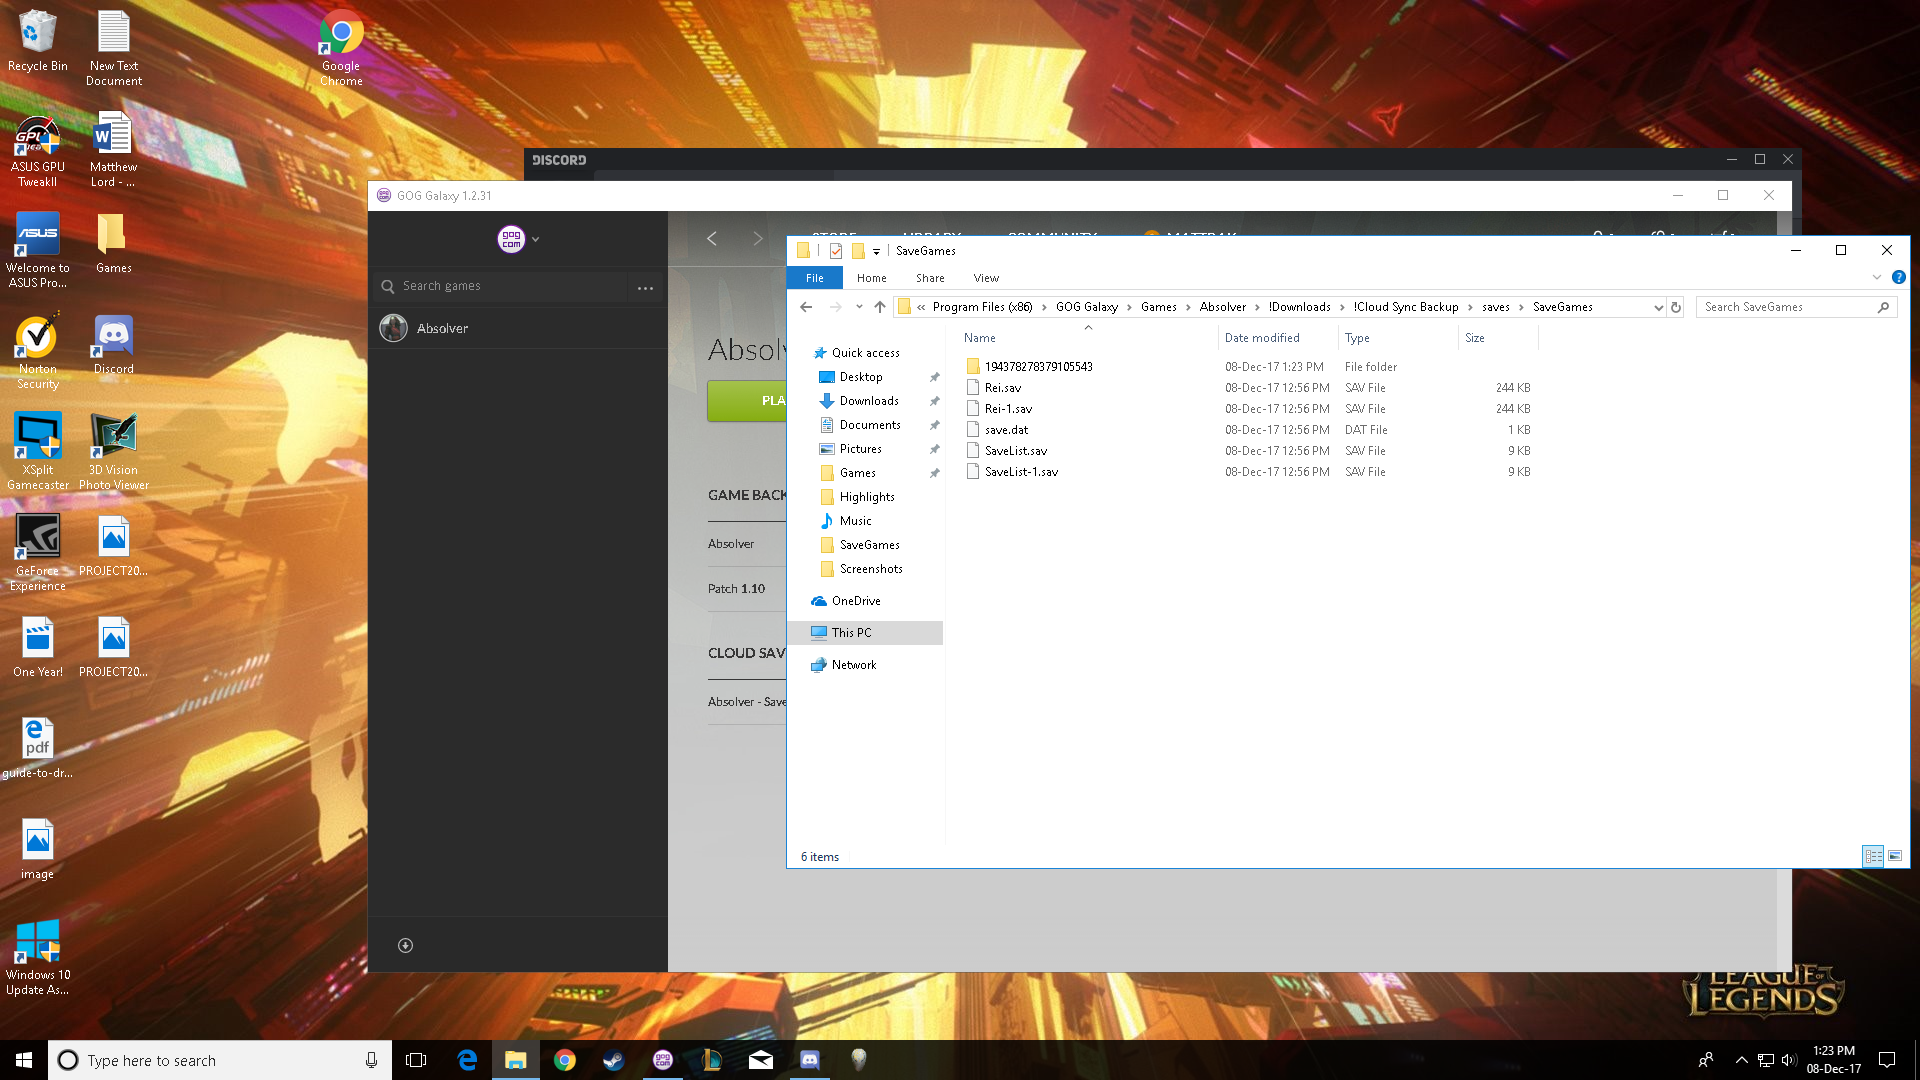The height and width of the screenshot is (1080, 1920).
Task: Select the save.dat file
Action: [1006, 430]
